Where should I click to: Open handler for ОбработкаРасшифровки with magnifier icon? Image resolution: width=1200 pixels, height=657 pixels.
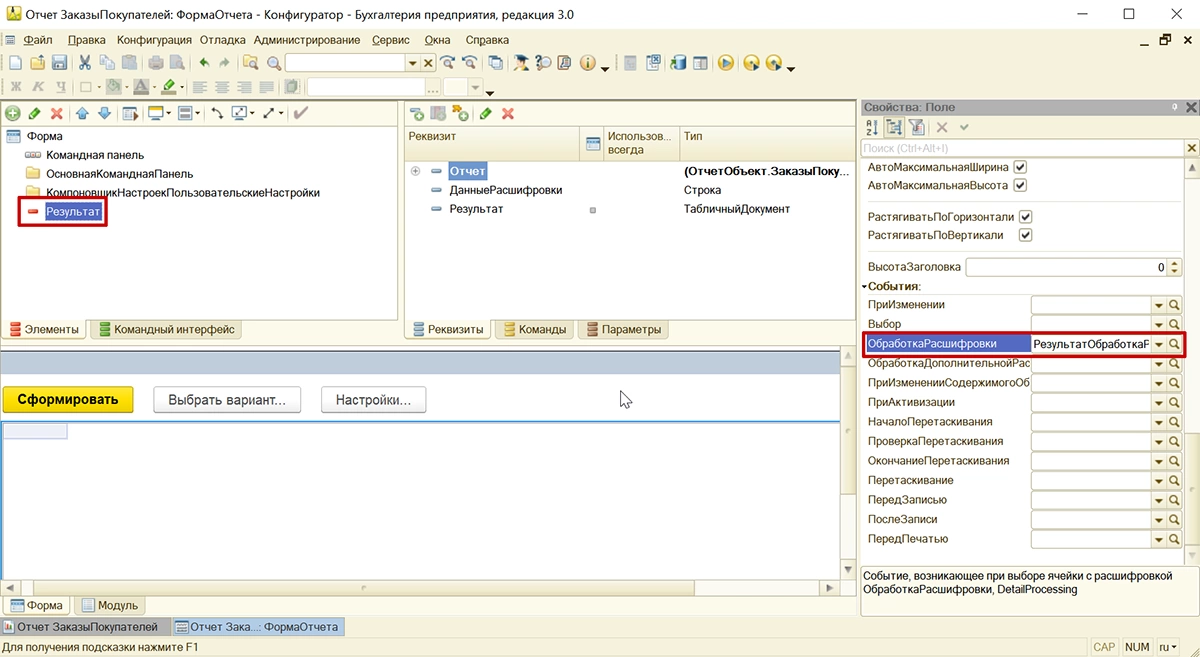[1175, 344]
